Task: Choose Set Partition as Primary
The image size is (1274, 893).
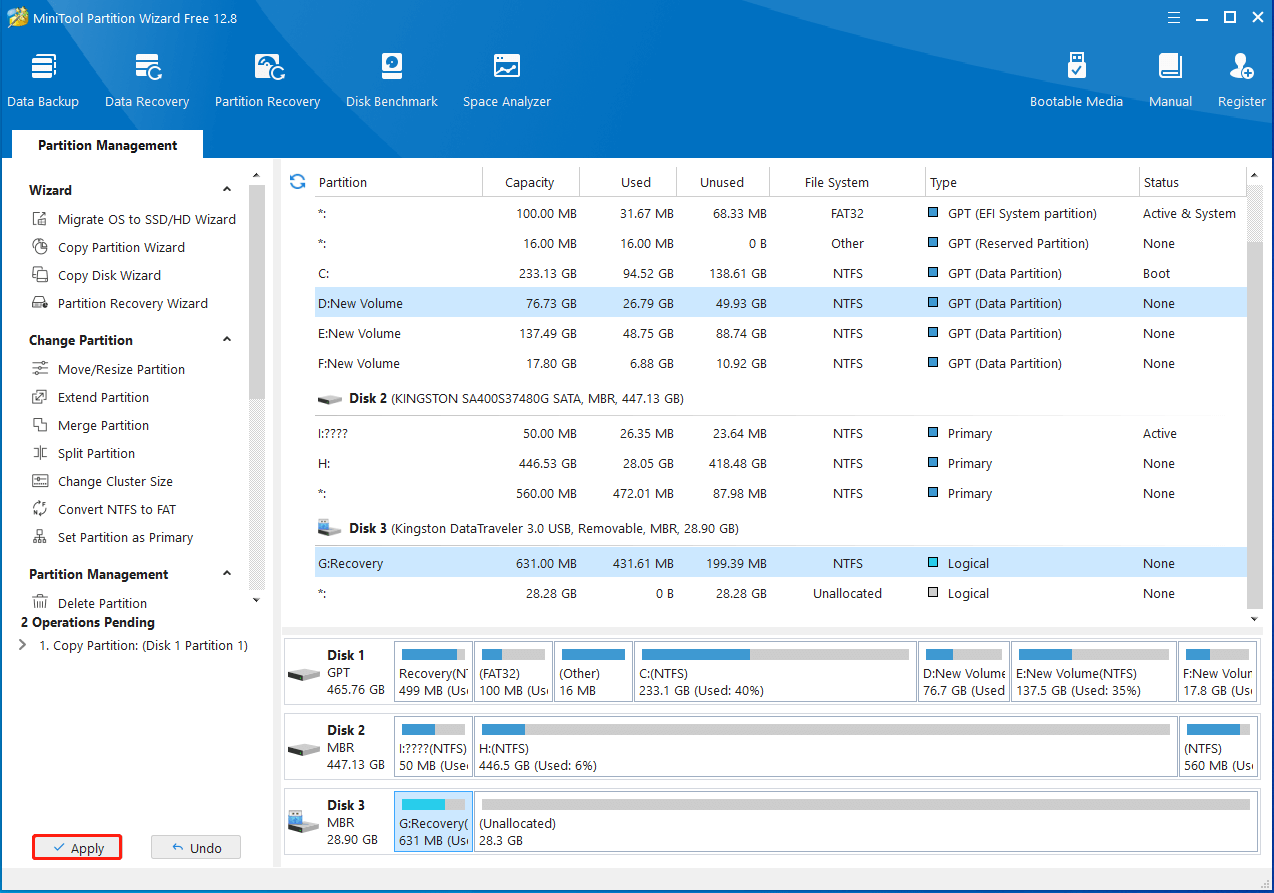Action: pyautogui.click(x=113, y=537)
